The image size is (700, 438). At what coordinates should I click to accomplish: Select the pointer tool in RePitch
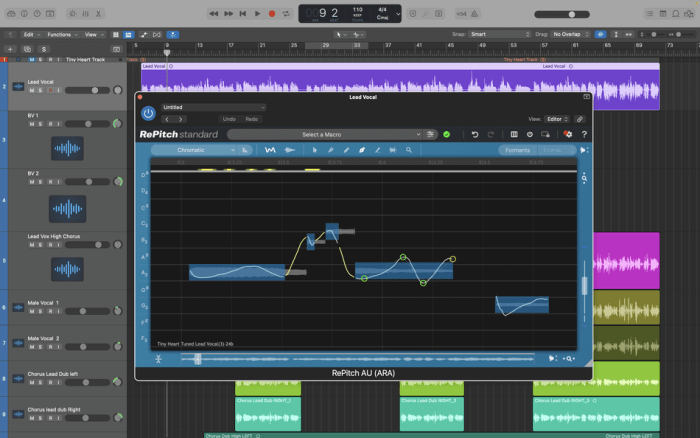click(x=315, y=150)
